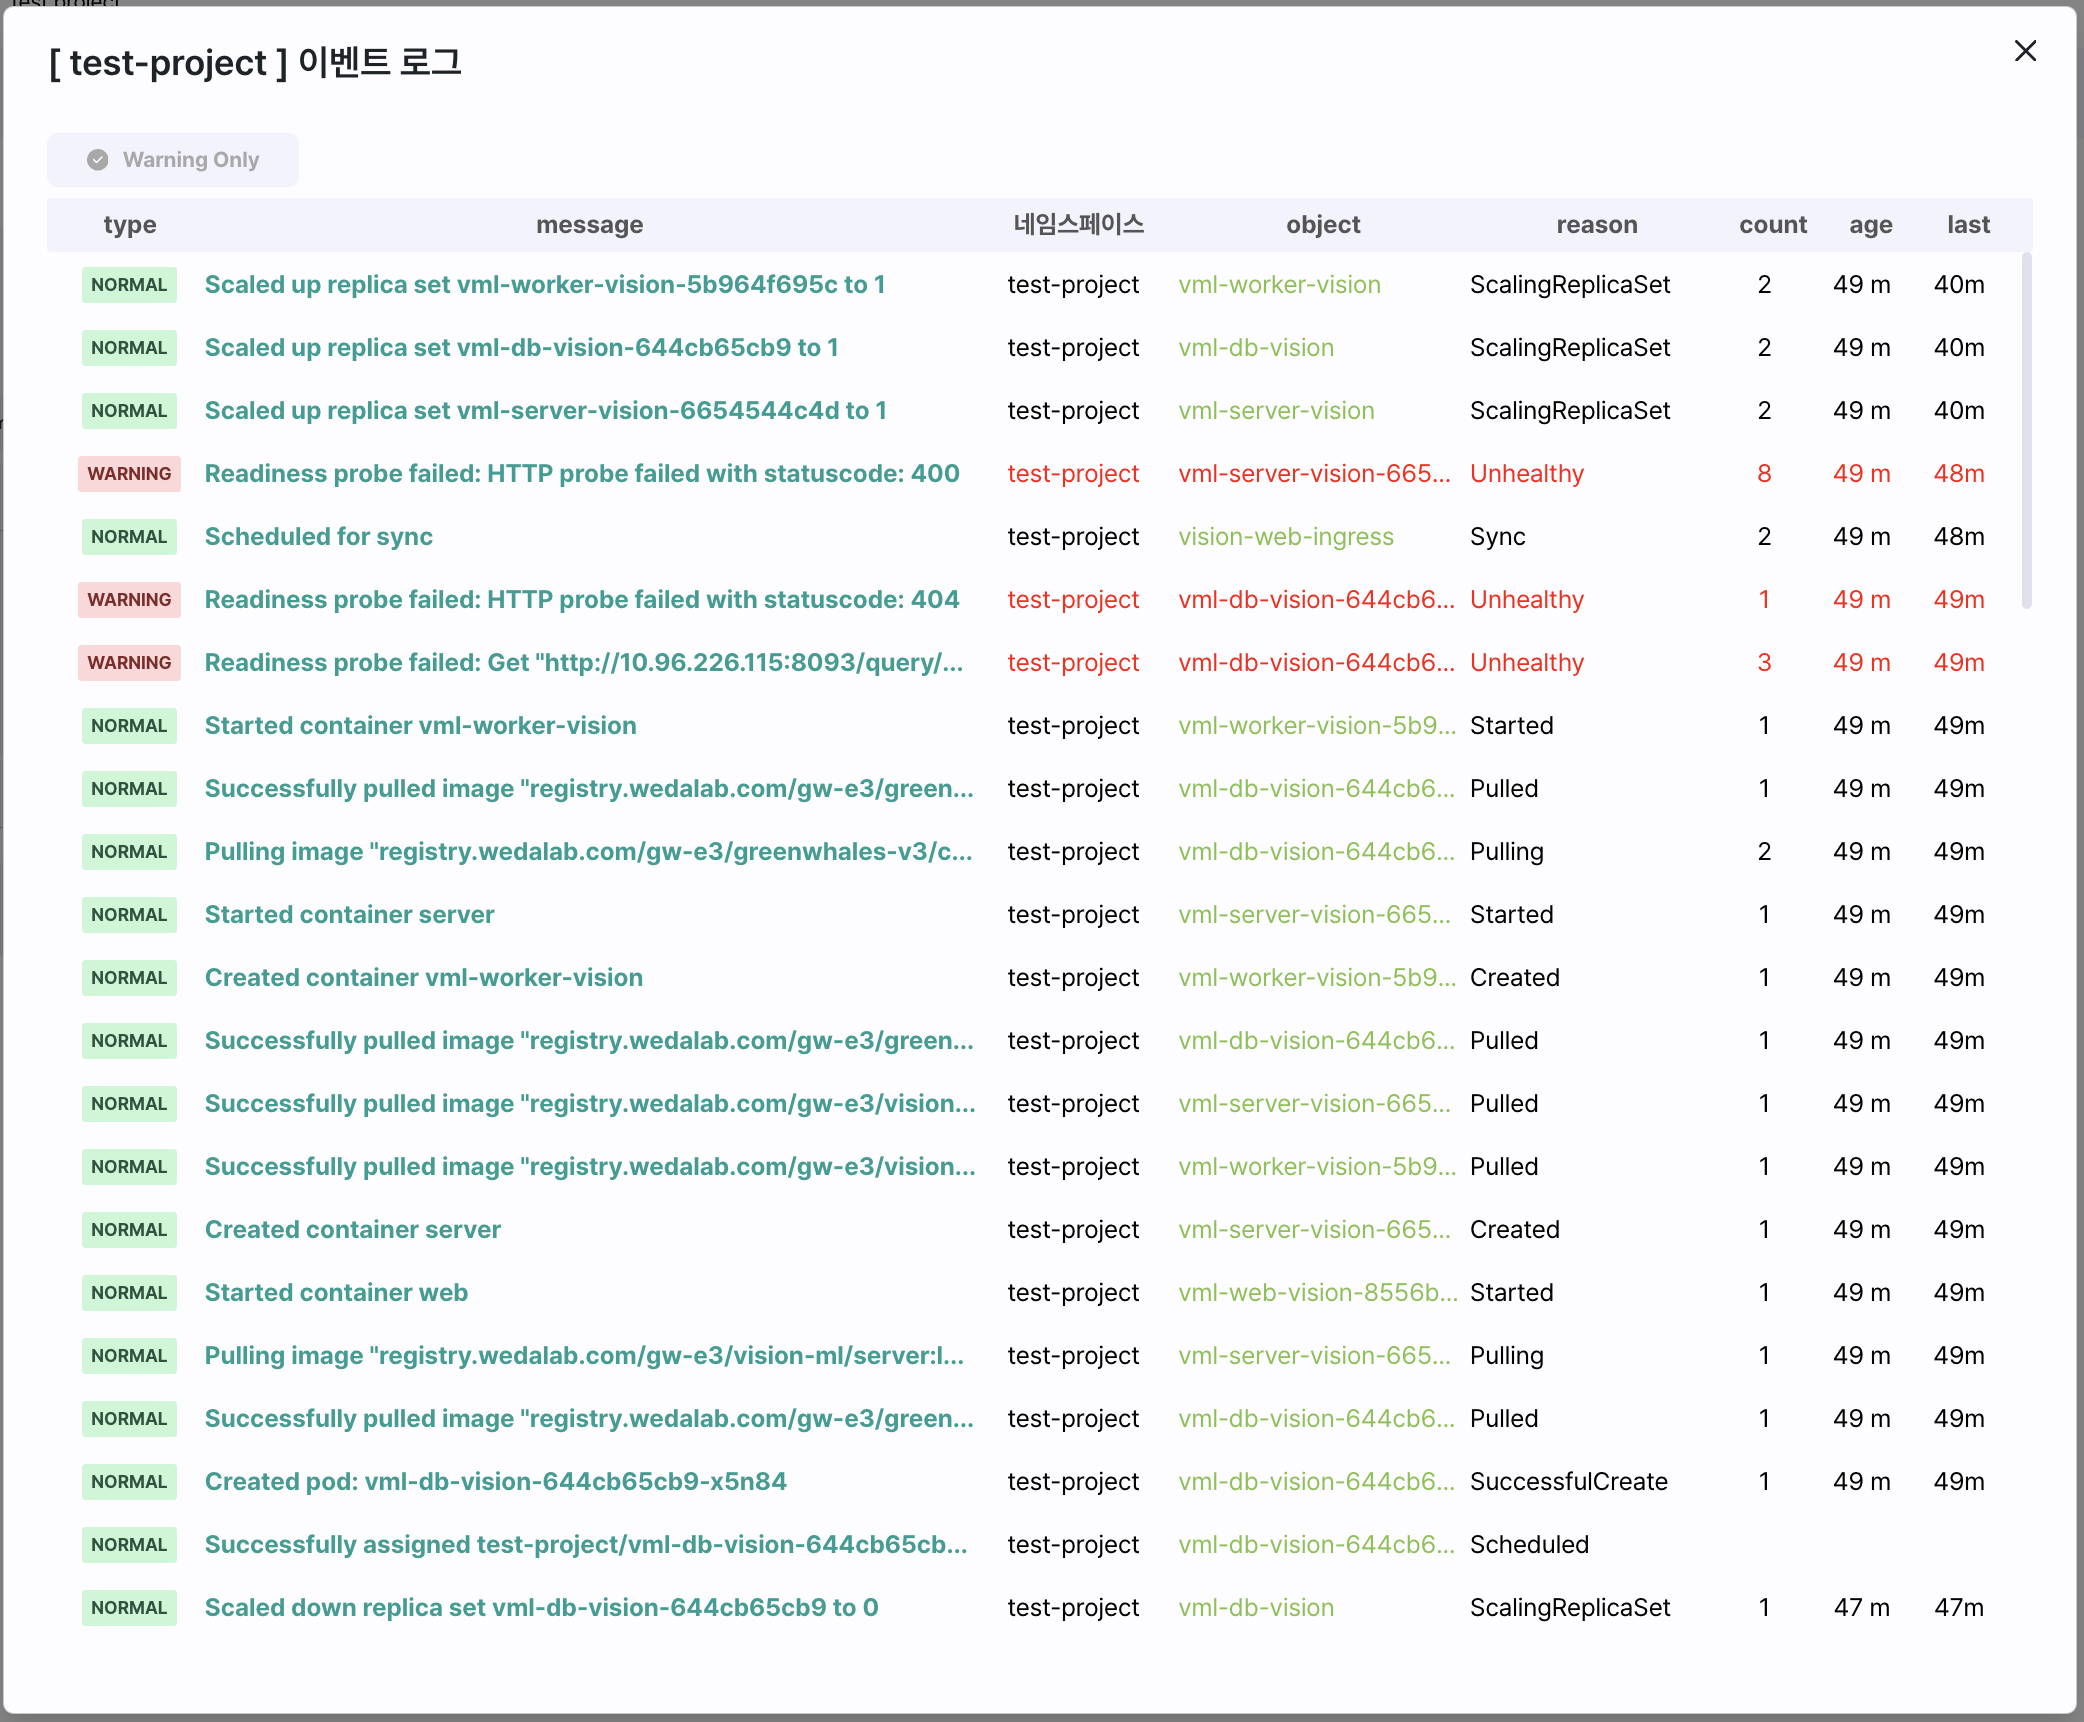Click last value 48m in Sync row
This screenshot has width=2084, height=1722.
[1959, 537]
